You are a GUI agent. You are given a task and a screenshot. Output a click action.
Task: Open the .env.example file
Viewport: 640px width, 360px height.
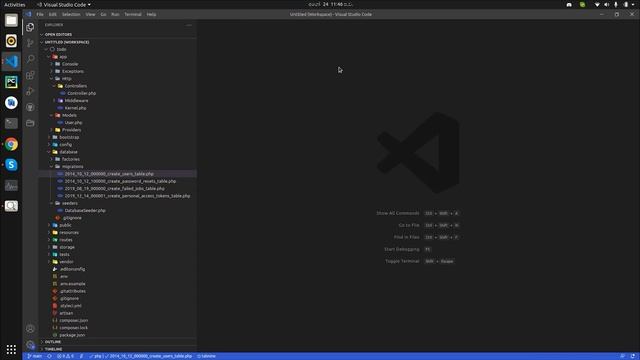(x=72, y=284)
